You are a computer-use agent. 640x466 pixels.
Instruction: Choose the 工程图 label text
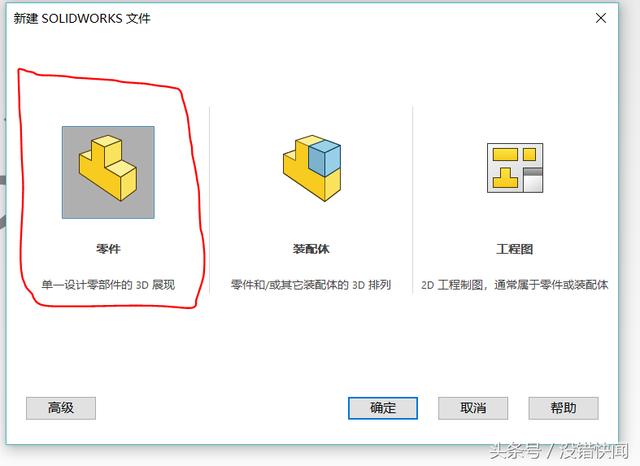[x=515, y=249]
